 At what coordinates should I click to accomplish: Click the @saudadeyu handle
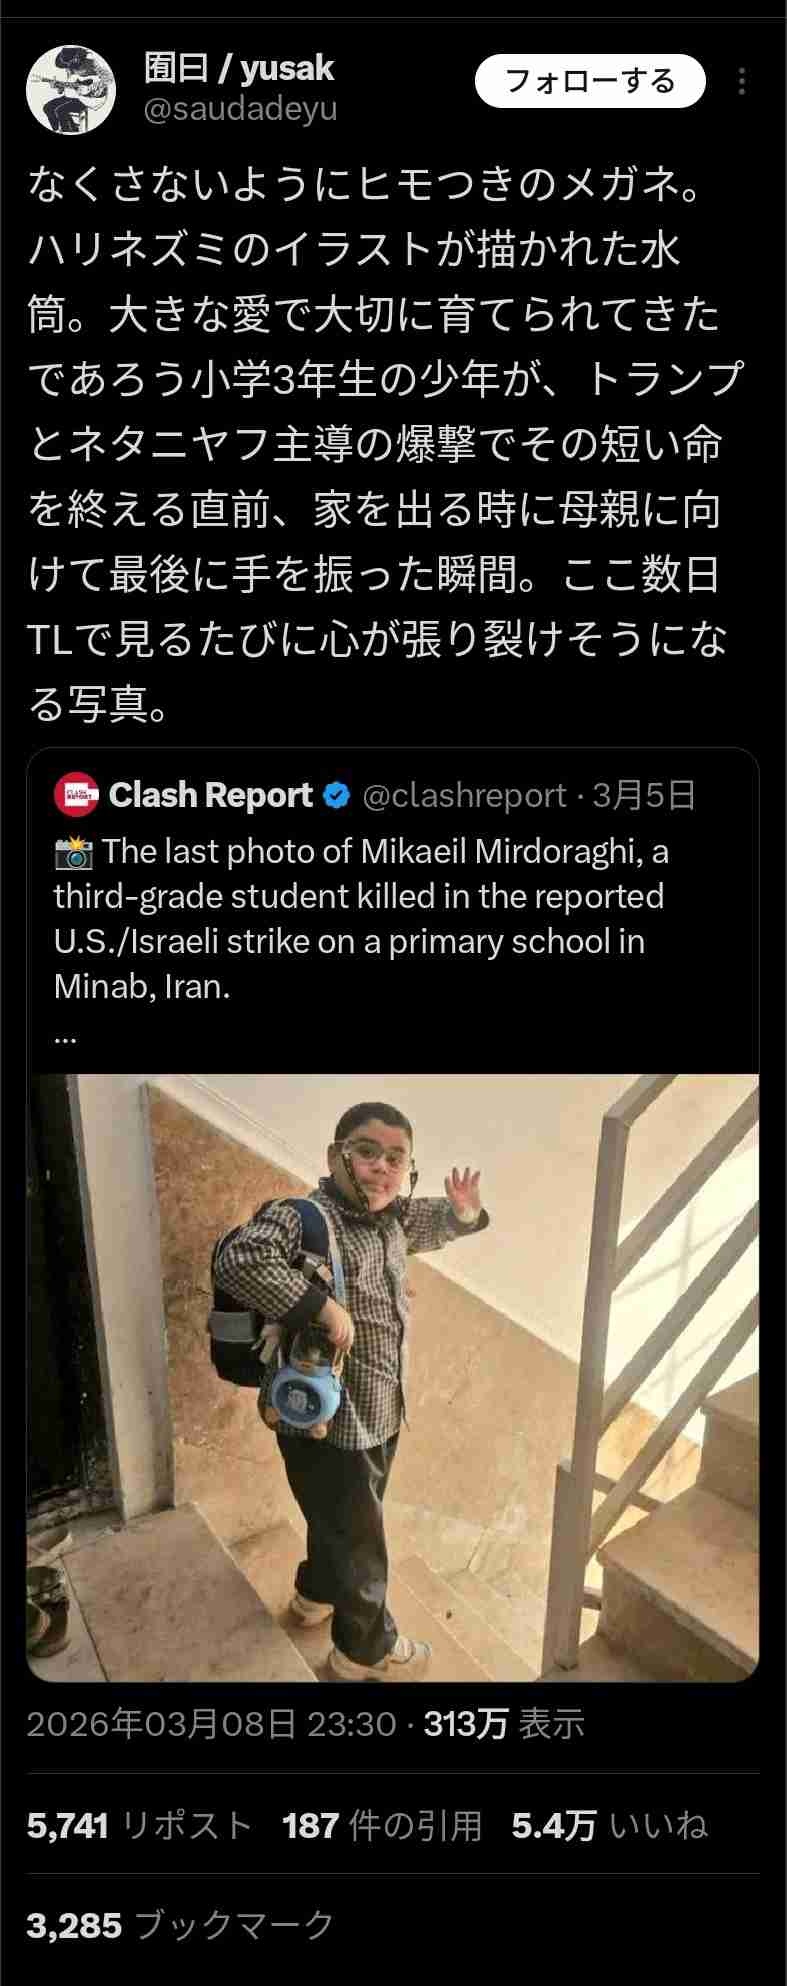[241, 109]
